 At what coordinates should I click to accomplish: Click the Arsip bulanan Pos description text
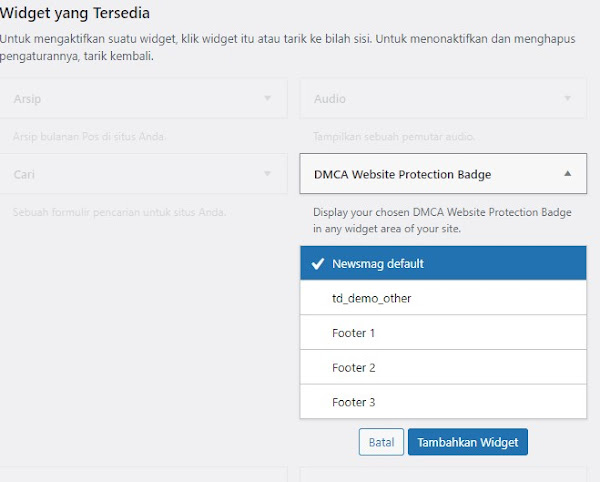(90, 136)
